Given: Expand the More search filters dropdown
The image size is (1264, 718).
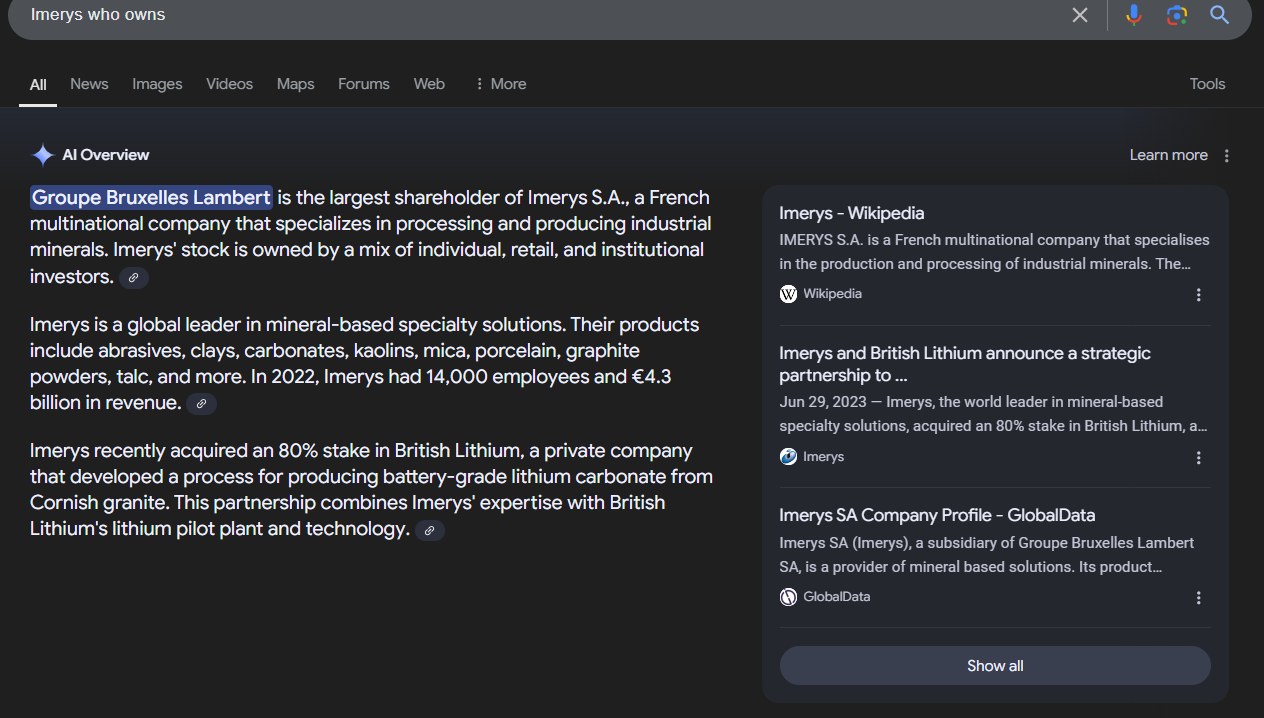Looking at the screenshot, I should (x=500, y=84).
